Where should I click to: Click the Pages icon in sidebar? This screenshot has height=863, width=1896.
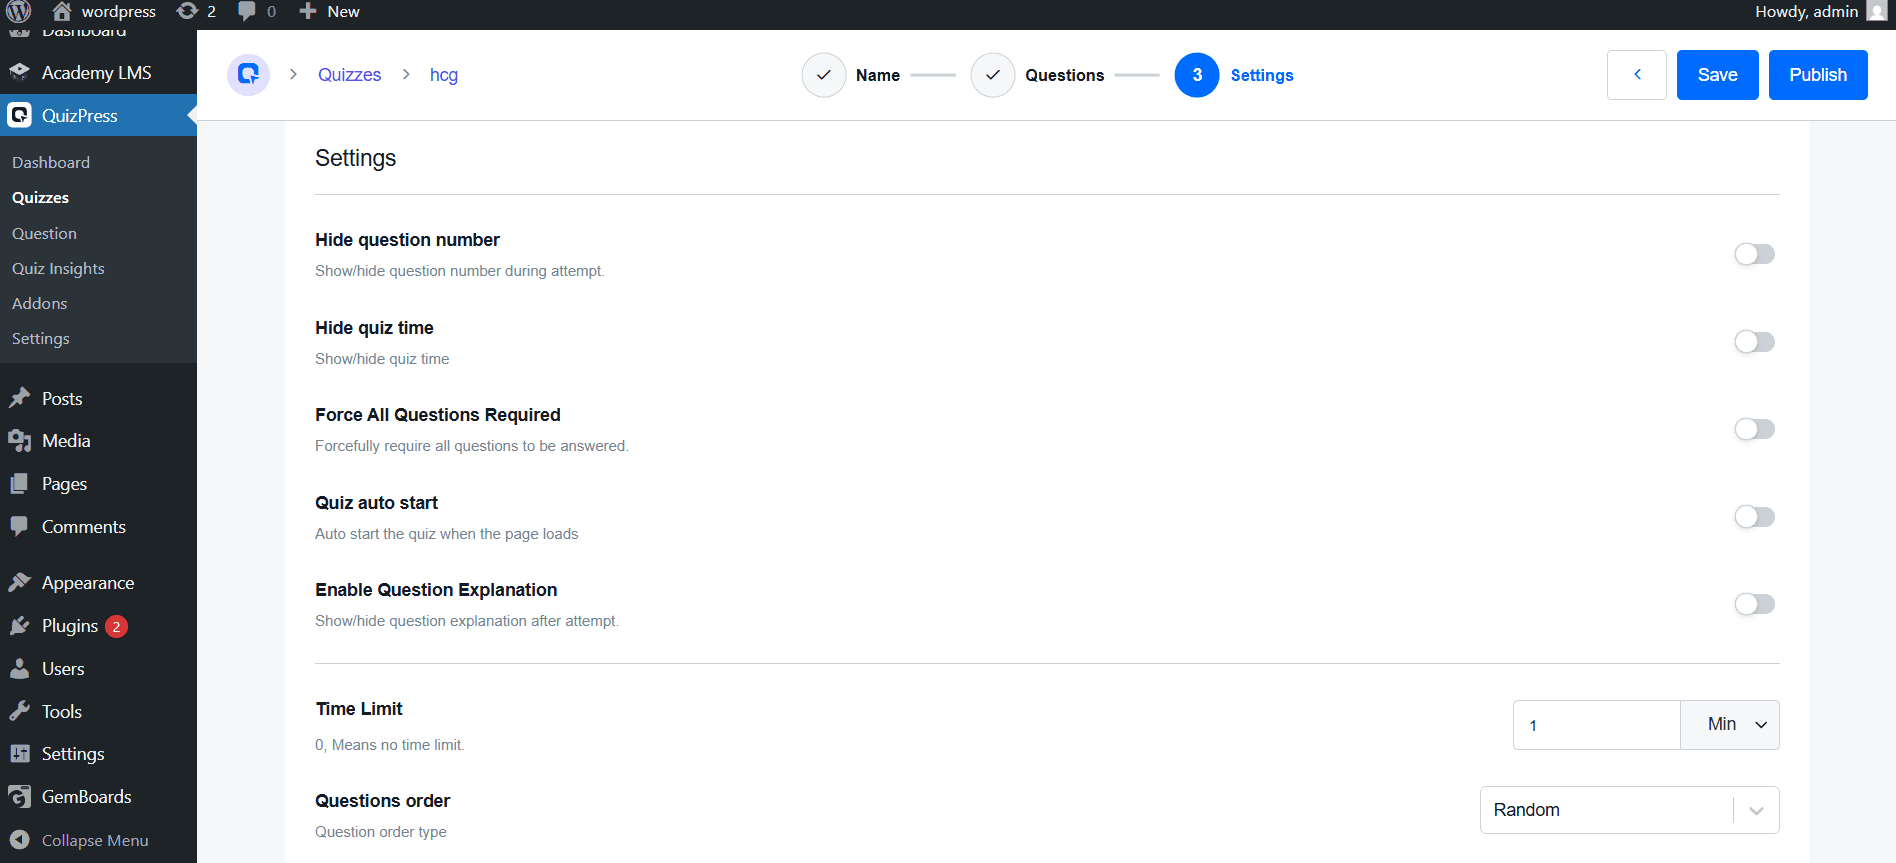point(20,483)
